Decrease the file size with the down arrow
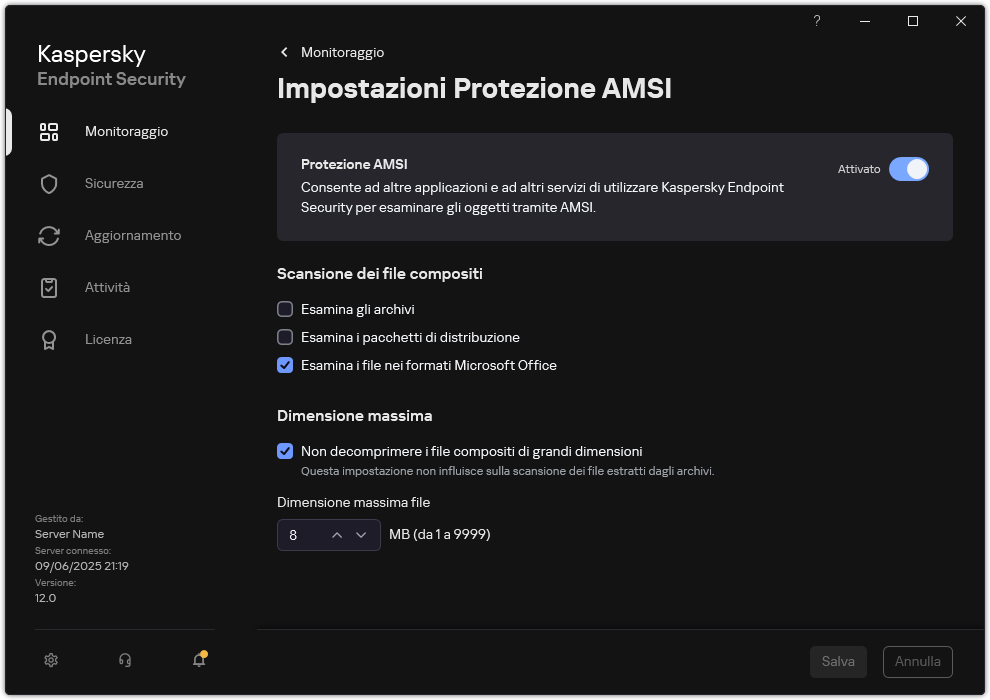 click(x=362, y=534)
